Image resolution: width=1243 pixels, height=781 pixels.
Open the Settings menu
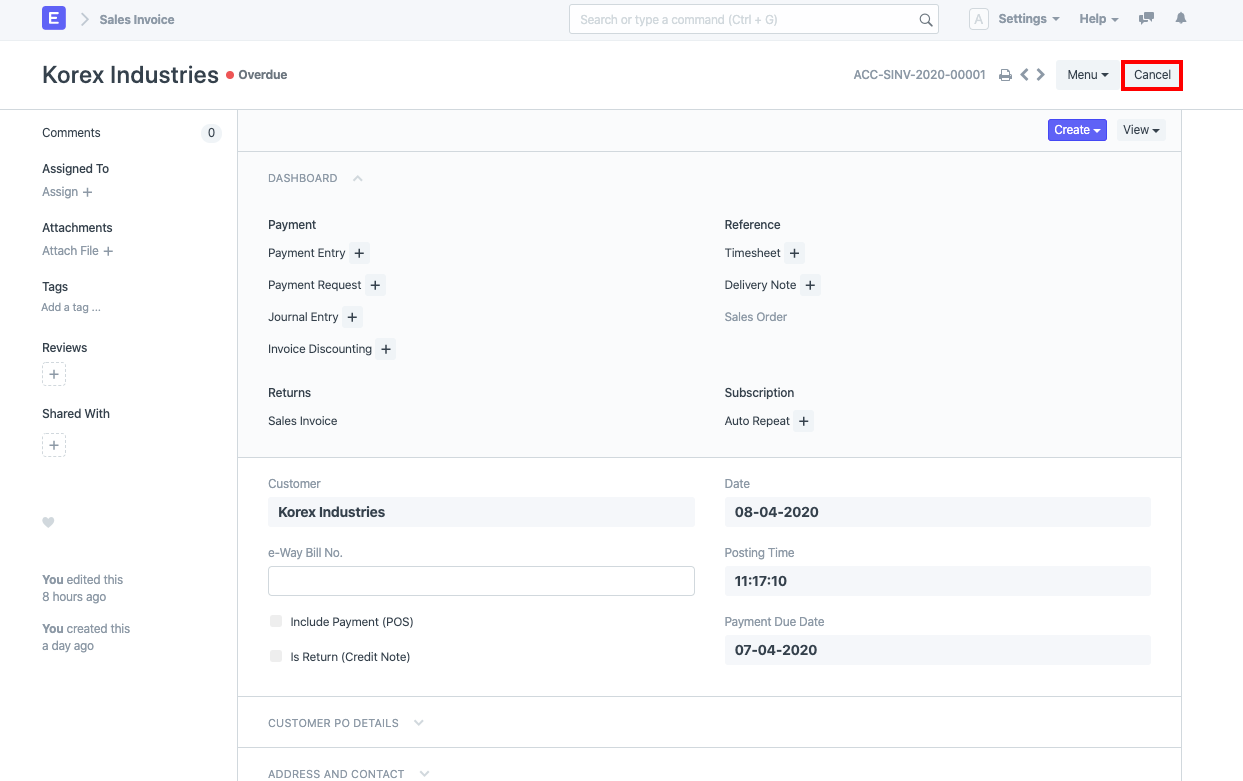pos(1028,19)
